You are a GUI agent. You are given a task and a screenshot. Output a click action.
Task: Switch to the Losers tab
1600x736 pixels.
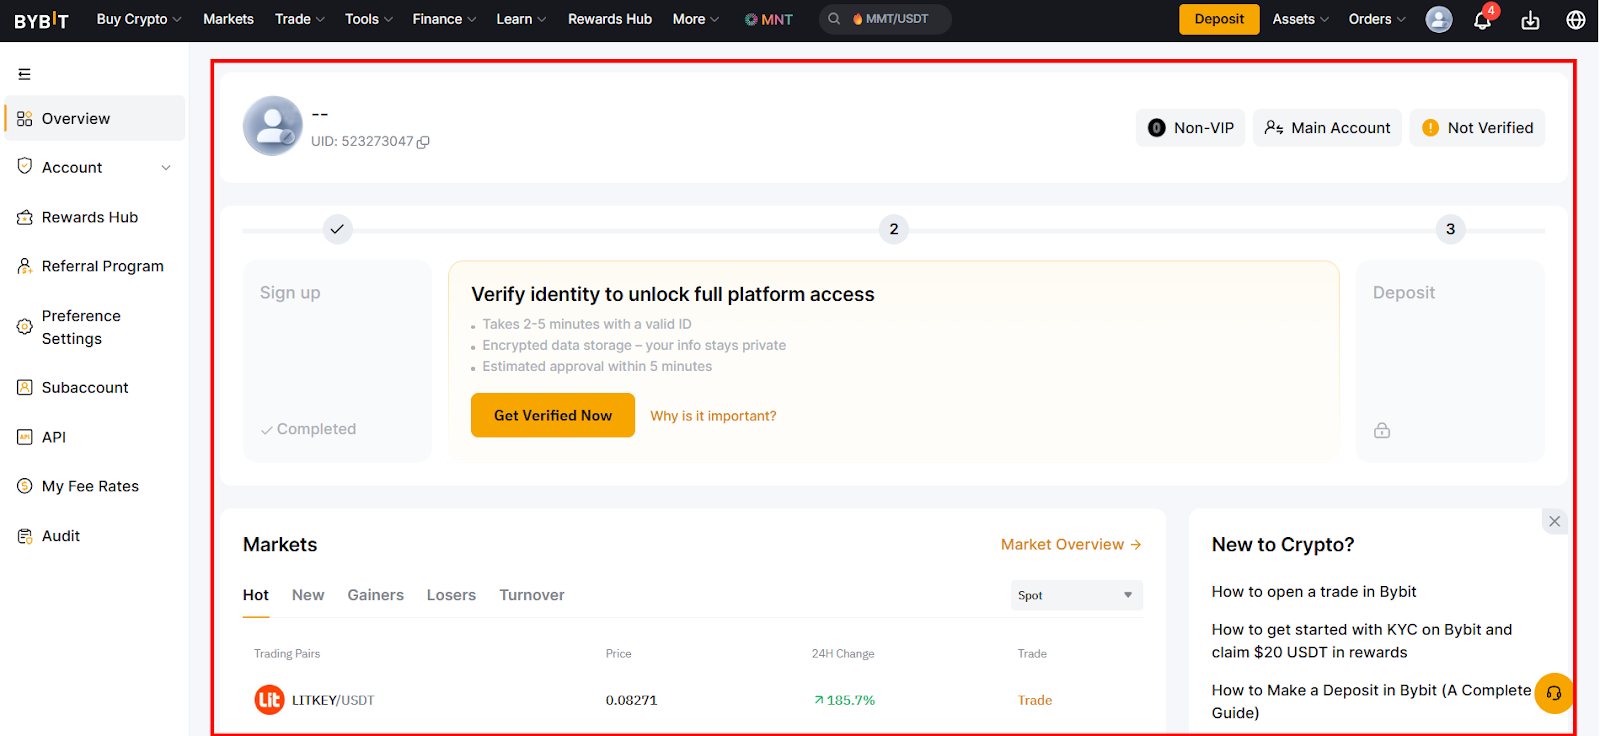point(451,595)
